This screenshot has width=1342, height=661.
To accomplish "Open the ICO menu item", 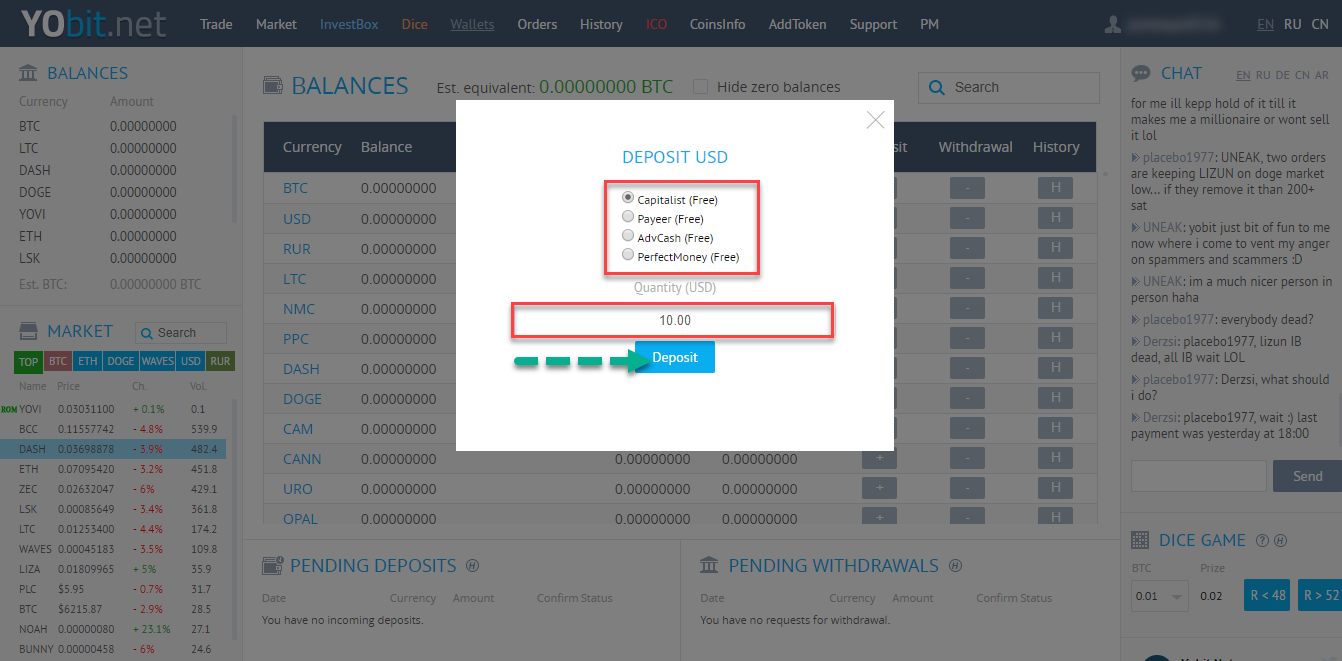I will point(656,24).
